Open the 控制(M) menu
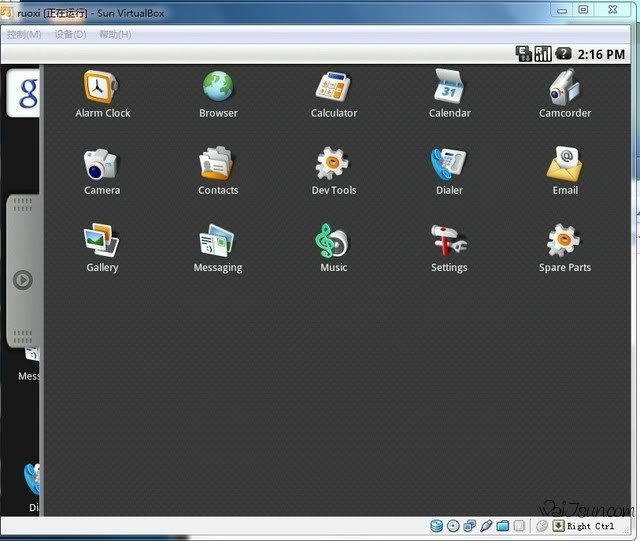 (24, 34)
